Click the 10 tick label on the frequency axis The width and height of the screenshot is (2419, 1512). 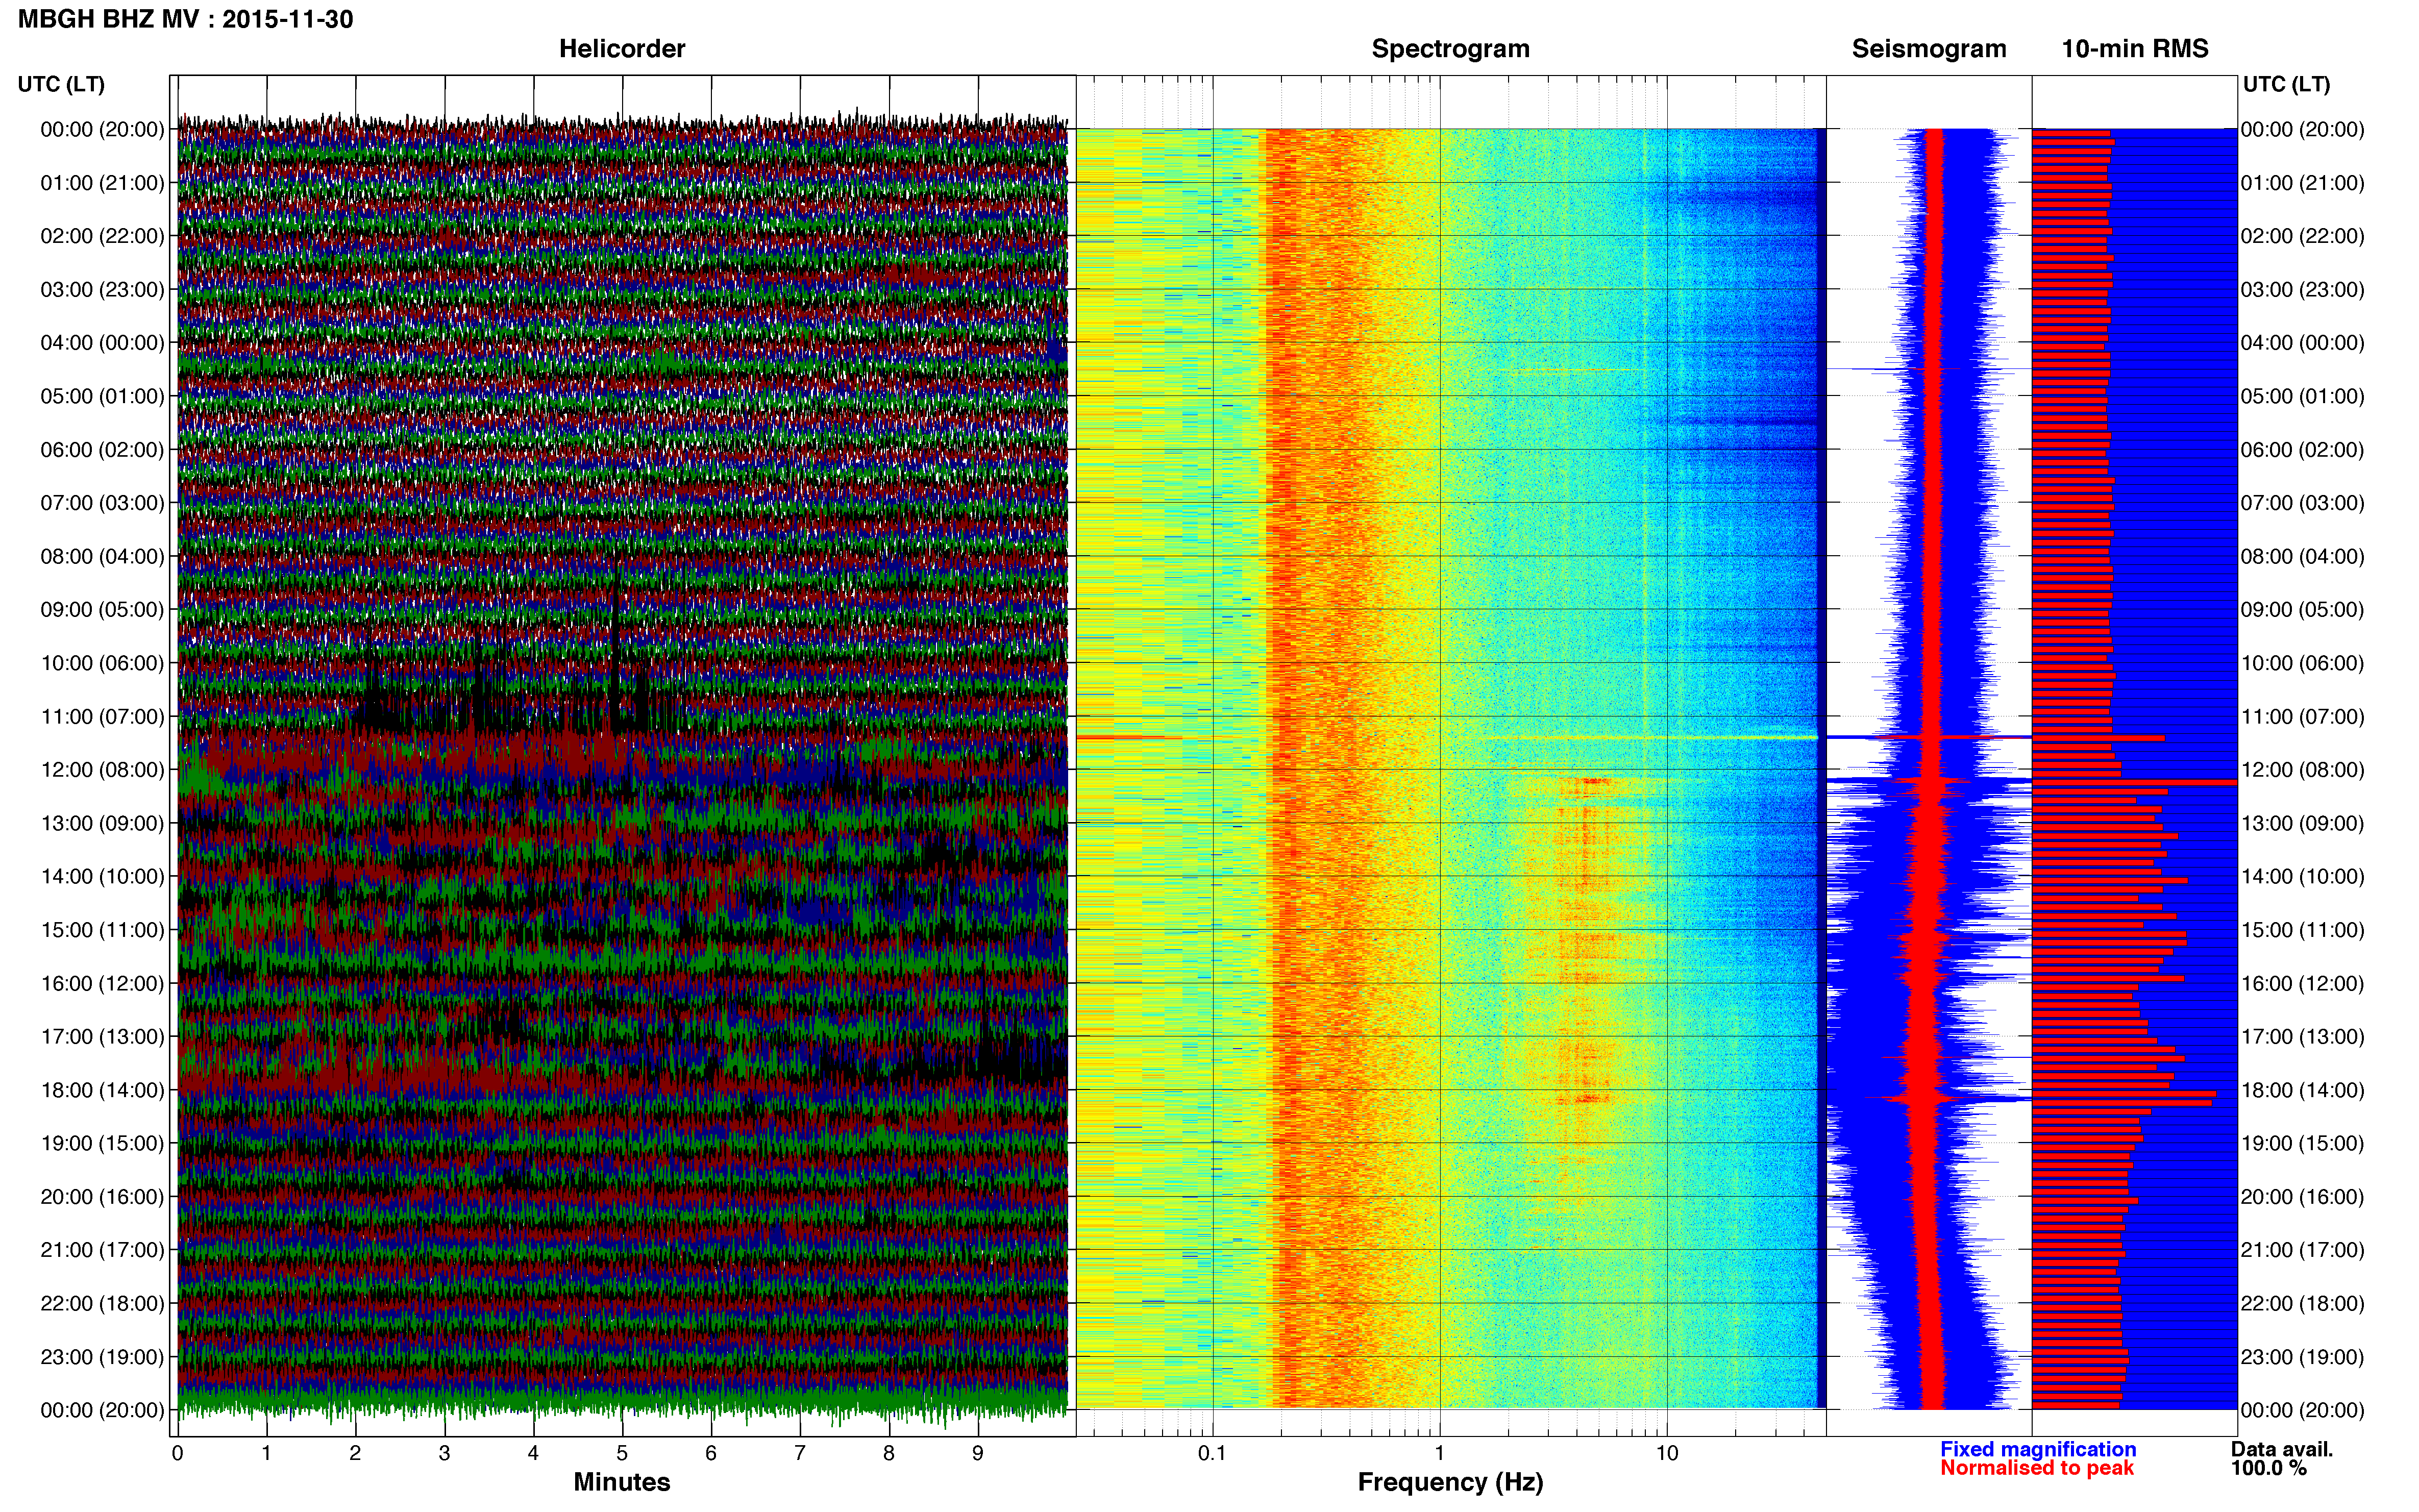tap(1667, 1454)
